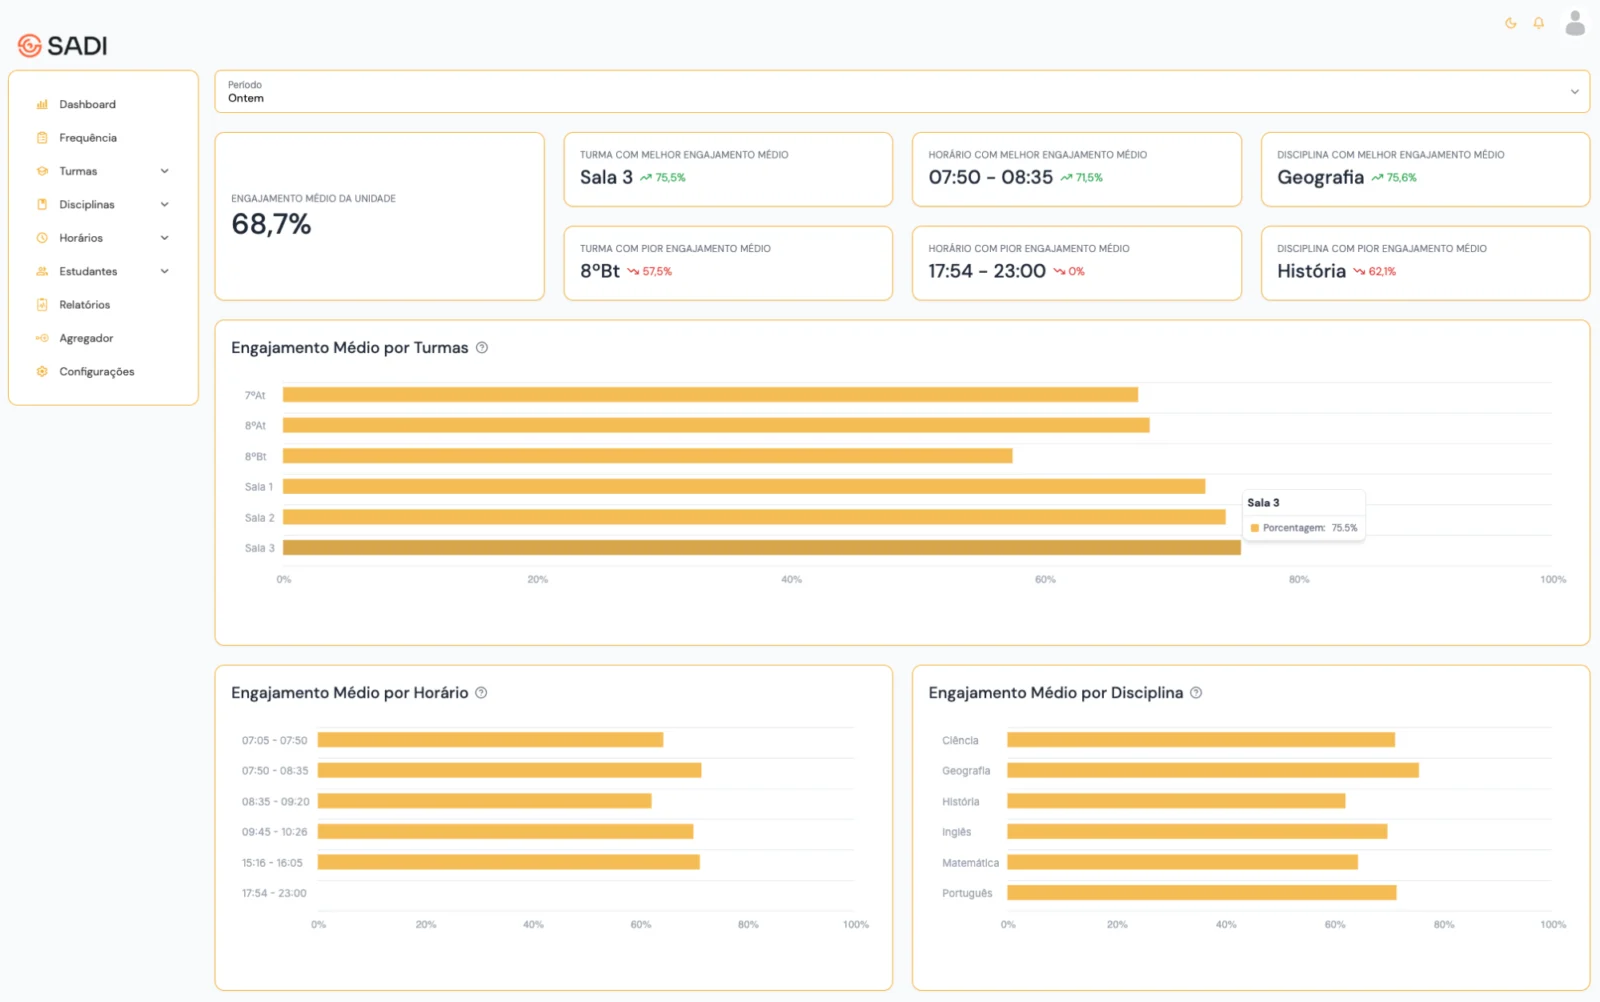1600x1002 pixels.
Task: Open notifications bell icon
Action: point(1538,23)
